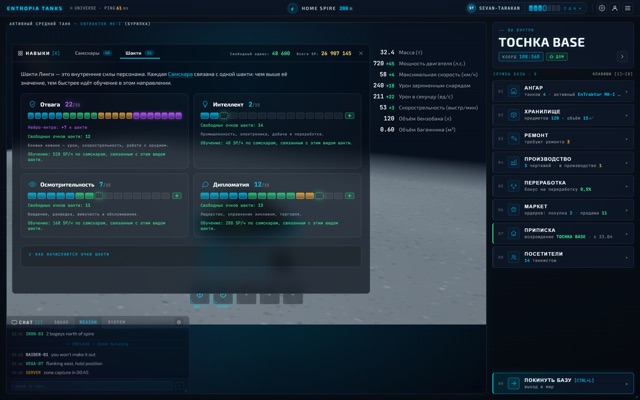Select the first hotbar slot below the panel
The height and width of the screenshot is (400, 640).
click(200, 297)
